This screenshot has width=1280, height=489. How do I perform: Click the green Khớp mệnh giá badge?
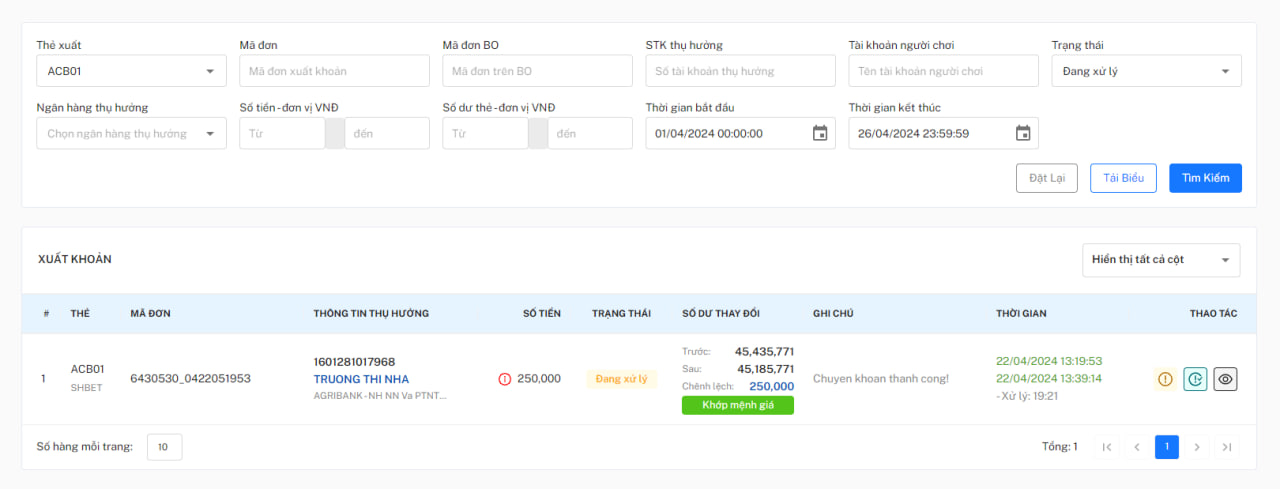point(738,405)
